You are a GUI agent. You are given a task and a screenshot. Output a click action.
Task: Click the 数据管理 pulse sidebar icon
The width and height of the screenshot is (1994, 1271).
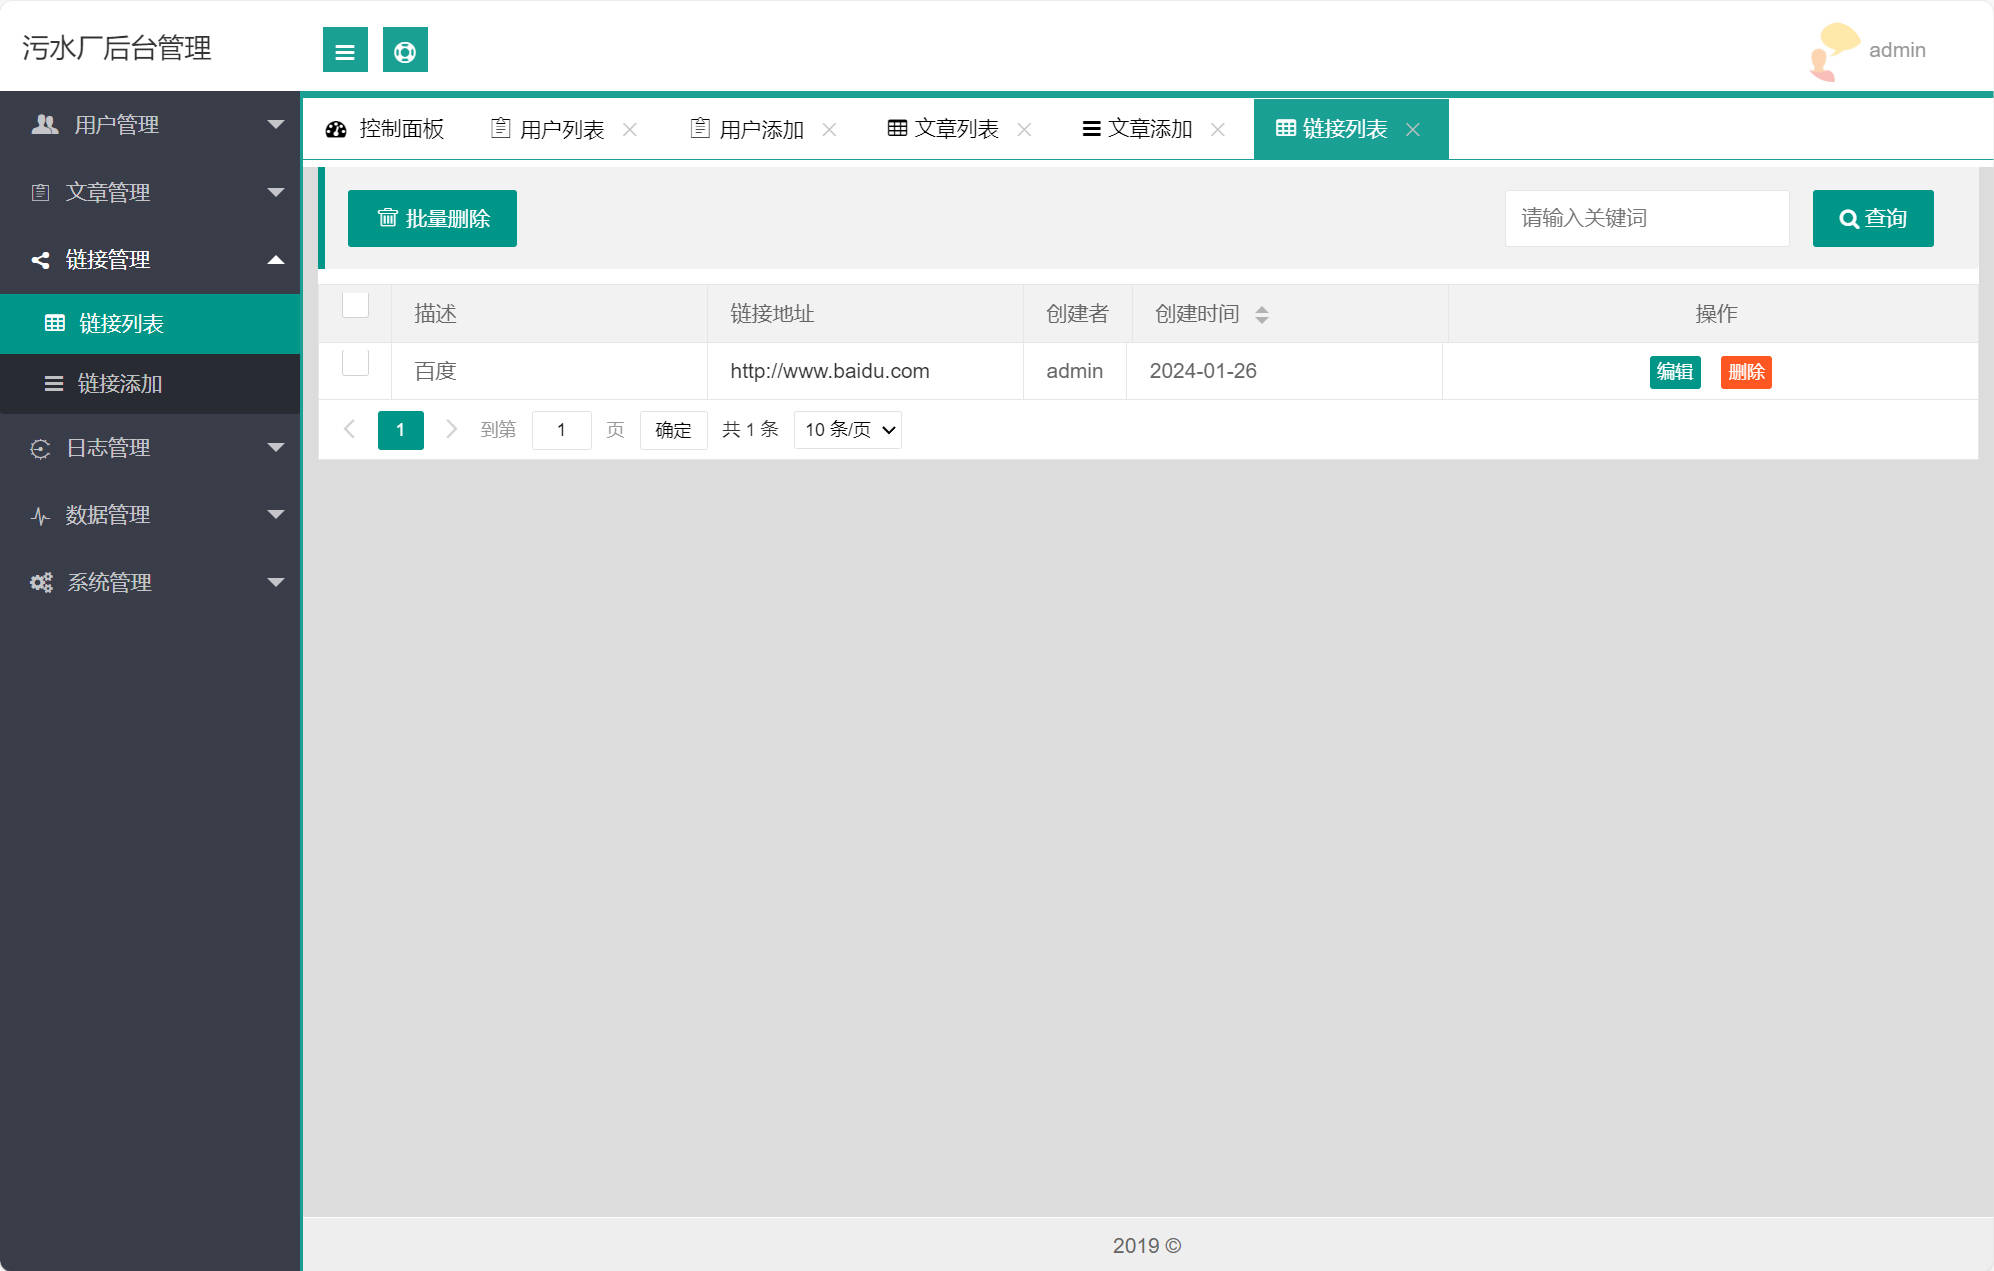pyautogui.click(x=40, y=515)
